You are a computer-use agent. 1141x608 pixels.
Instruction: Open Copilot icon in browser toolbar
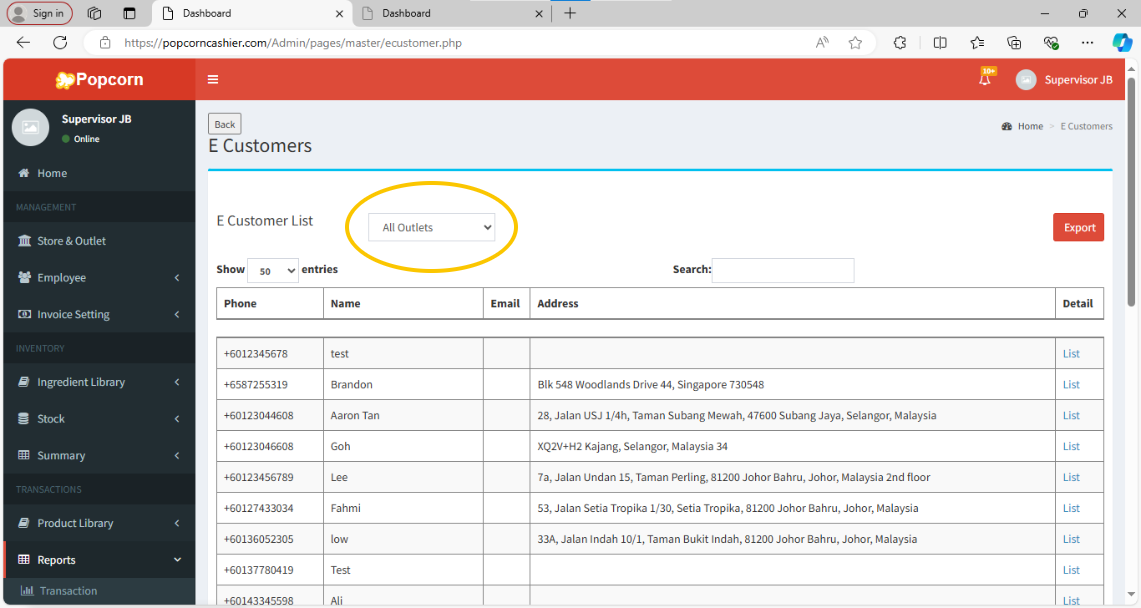click(1121, 42)
